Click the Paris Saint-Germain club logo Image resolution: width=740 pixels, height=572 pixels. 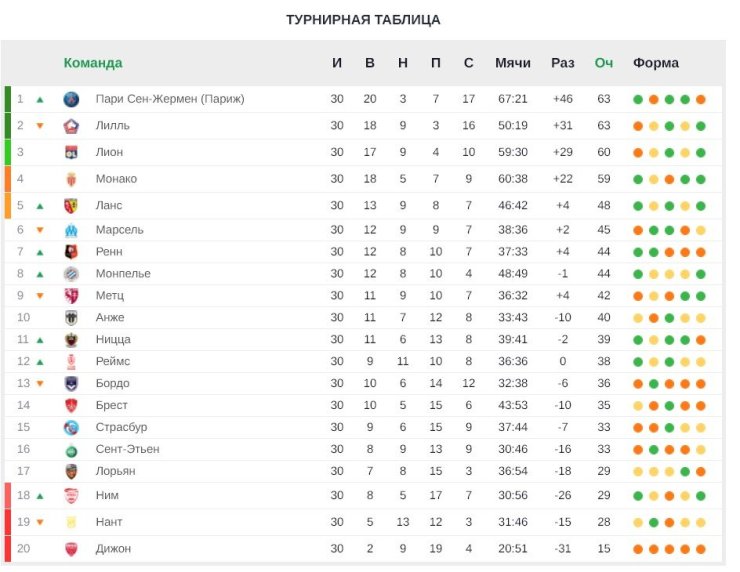coord(71,99)
